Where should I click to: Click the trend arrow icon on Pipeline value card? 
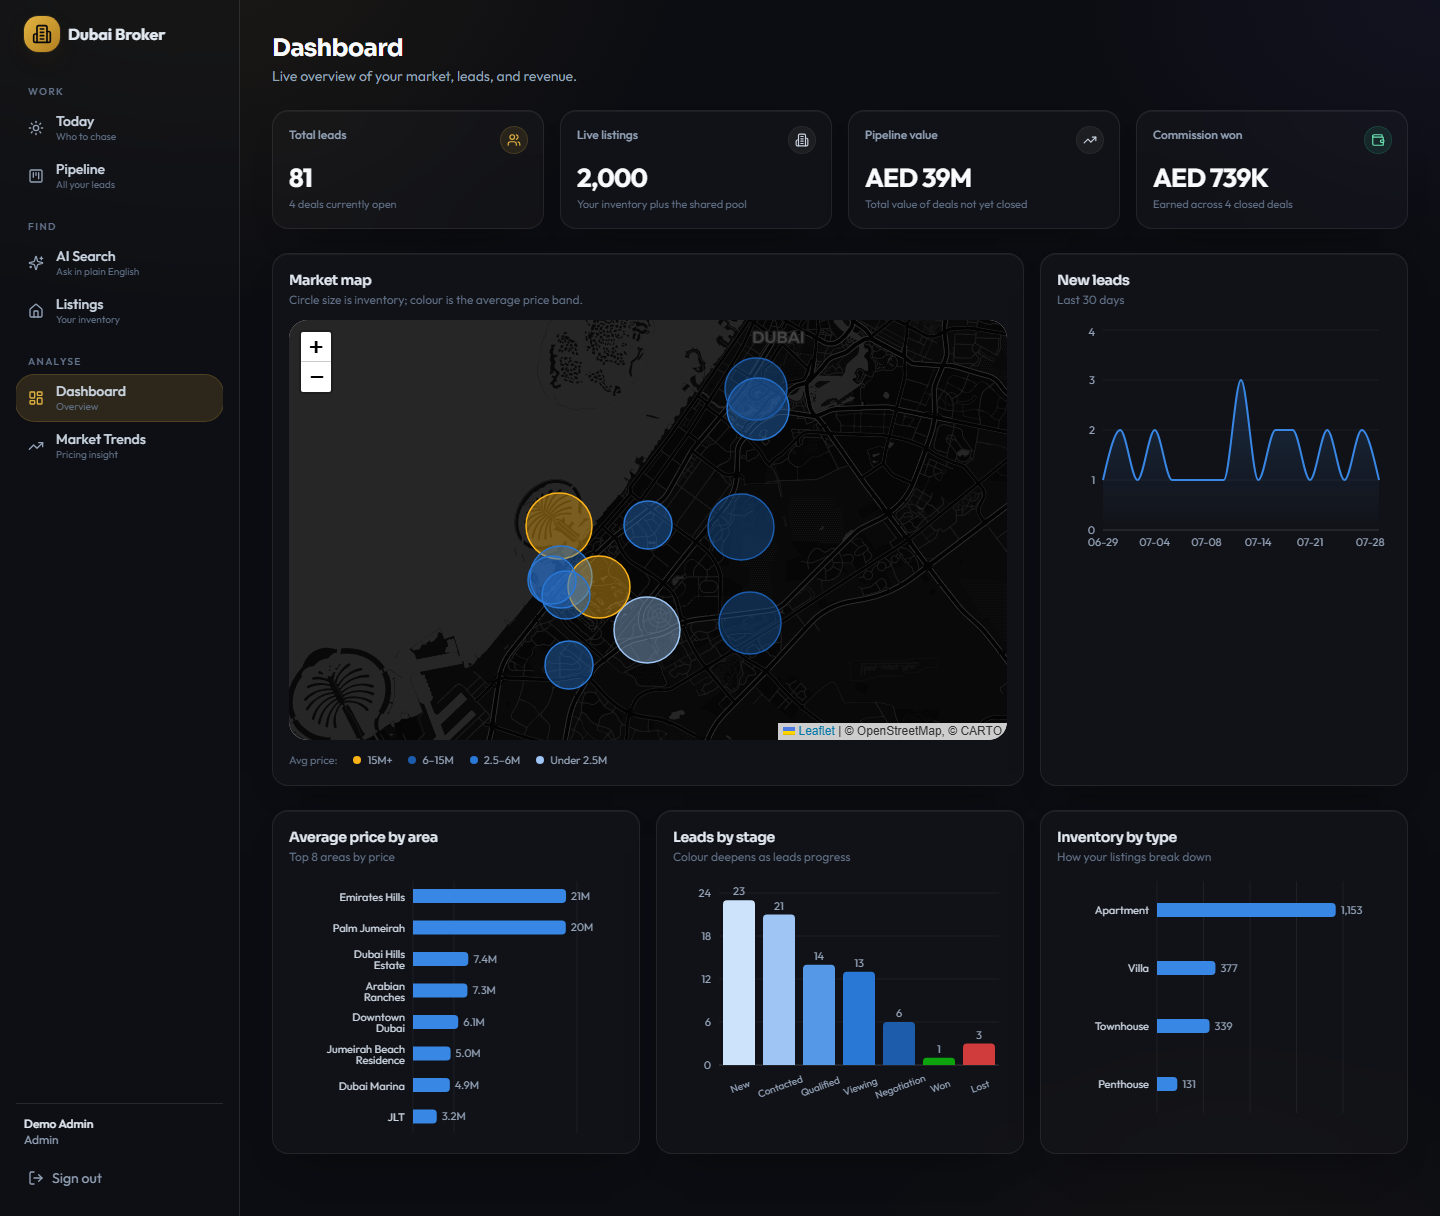(x=1090, y=140)
